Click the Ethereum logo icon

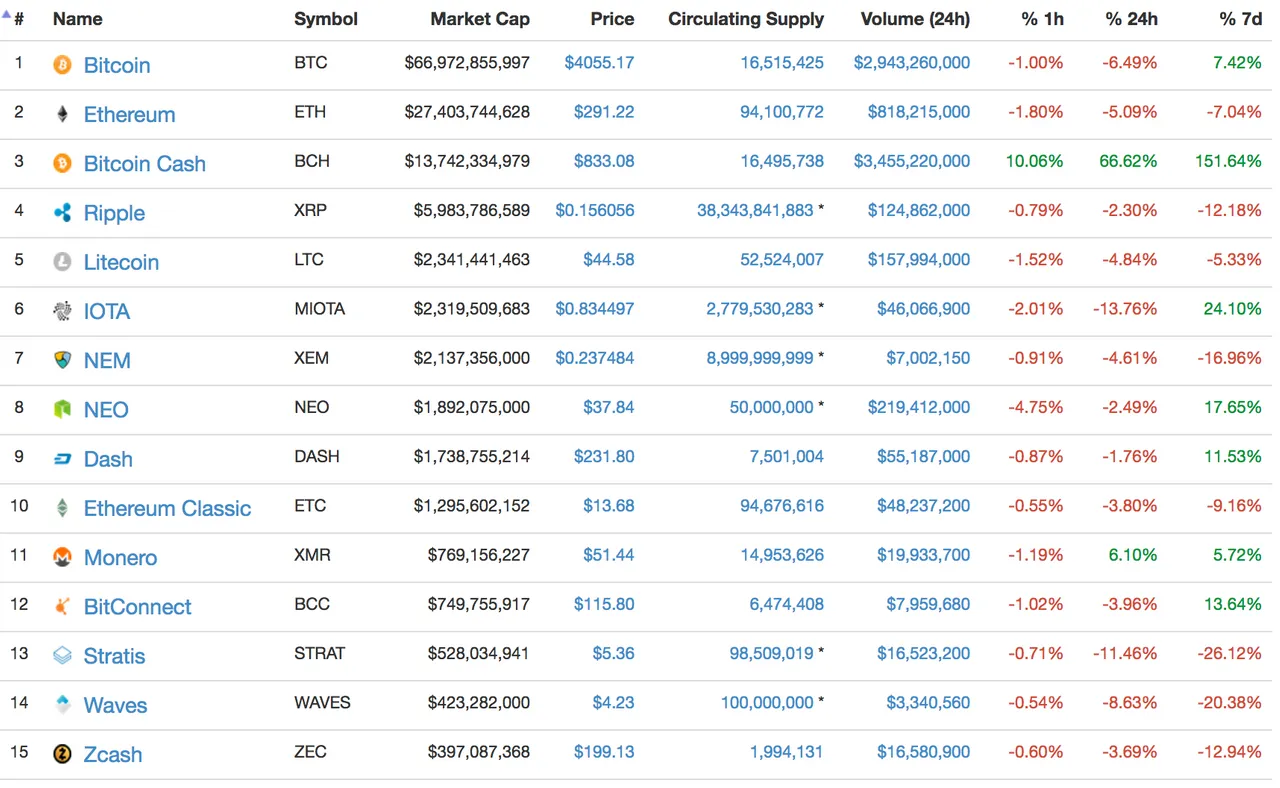[62, 114]
